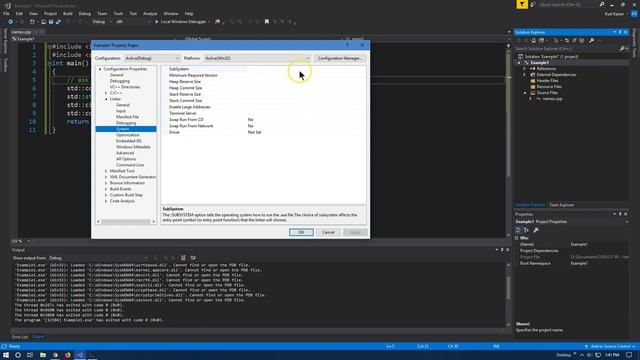
Task: Click the Properties wrench in Solution Explorer toolbar
Action: (x=591, y=40)
